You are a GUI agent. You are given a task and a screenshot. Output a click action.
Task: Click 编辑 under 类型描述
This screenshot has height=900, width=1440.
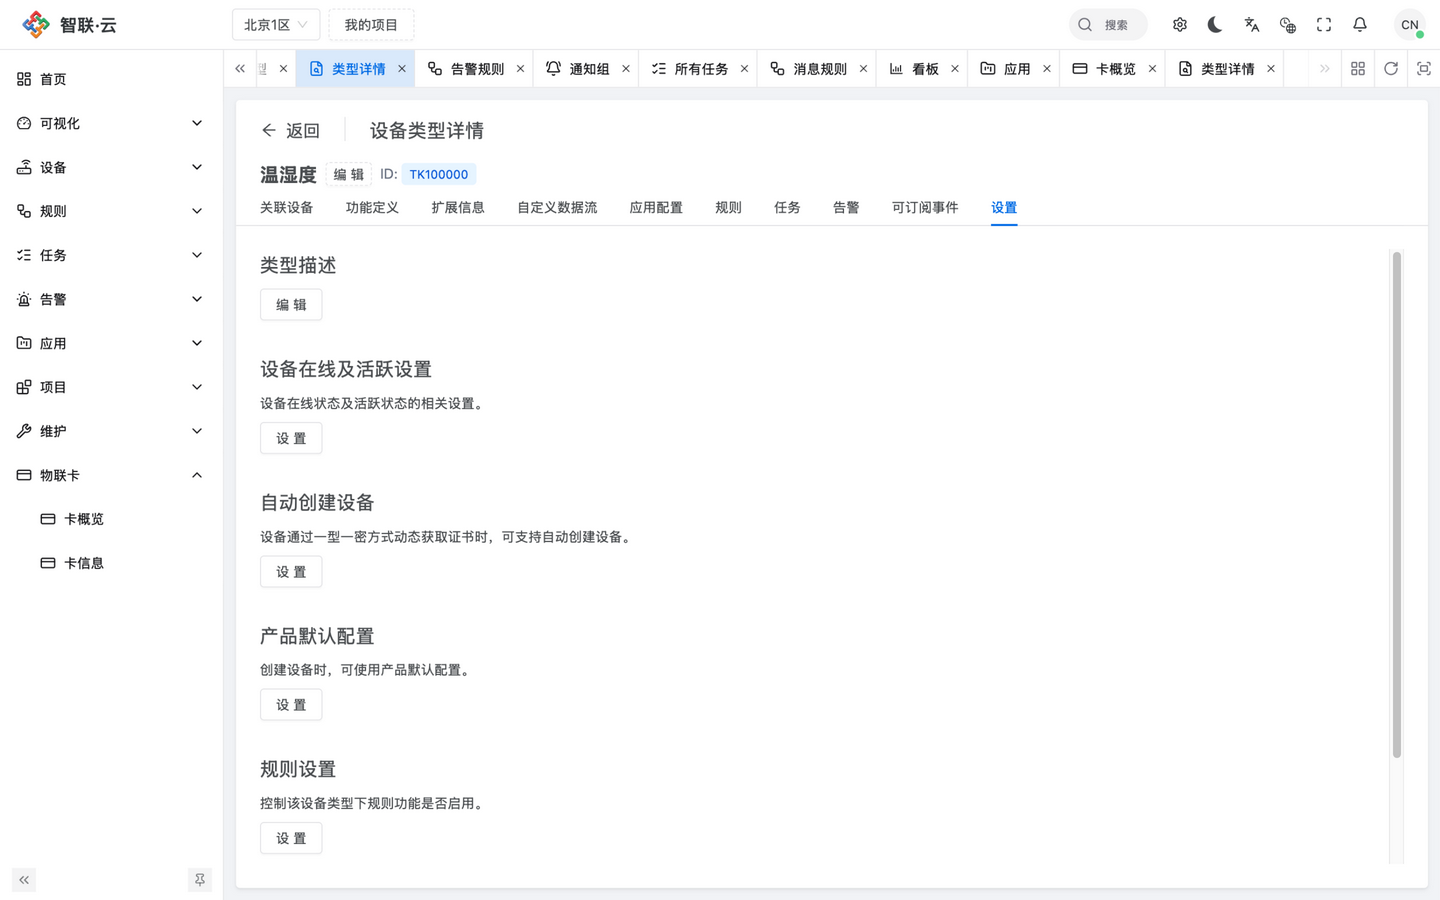(x=291, y=305)
